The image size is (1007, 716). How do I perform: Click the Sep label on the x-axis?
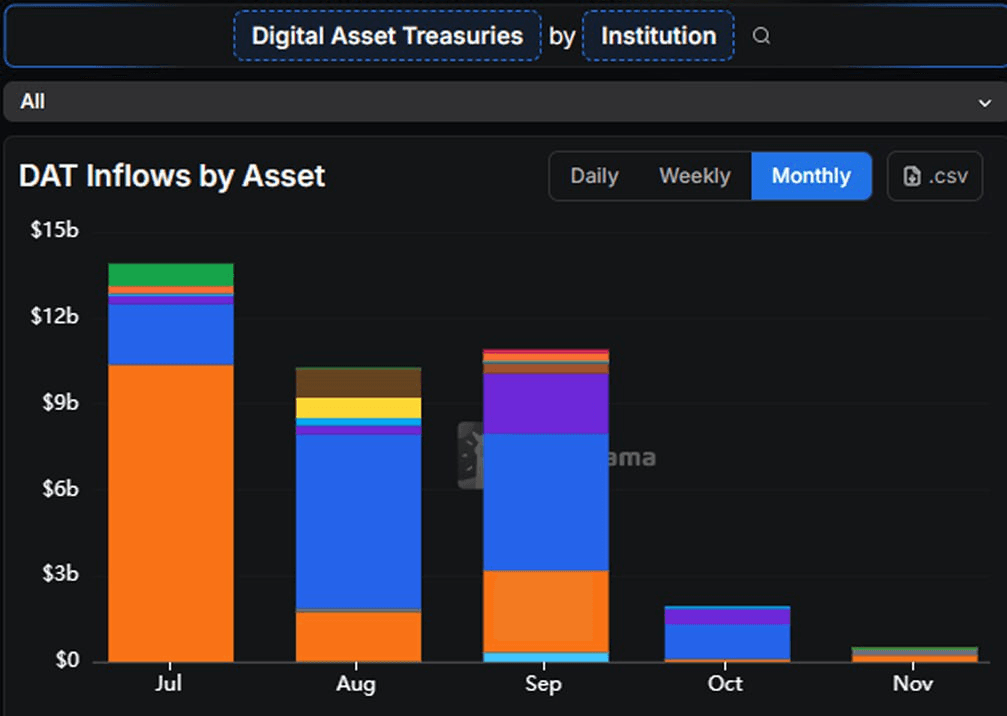pyautogui.click(x=543, y=684)
